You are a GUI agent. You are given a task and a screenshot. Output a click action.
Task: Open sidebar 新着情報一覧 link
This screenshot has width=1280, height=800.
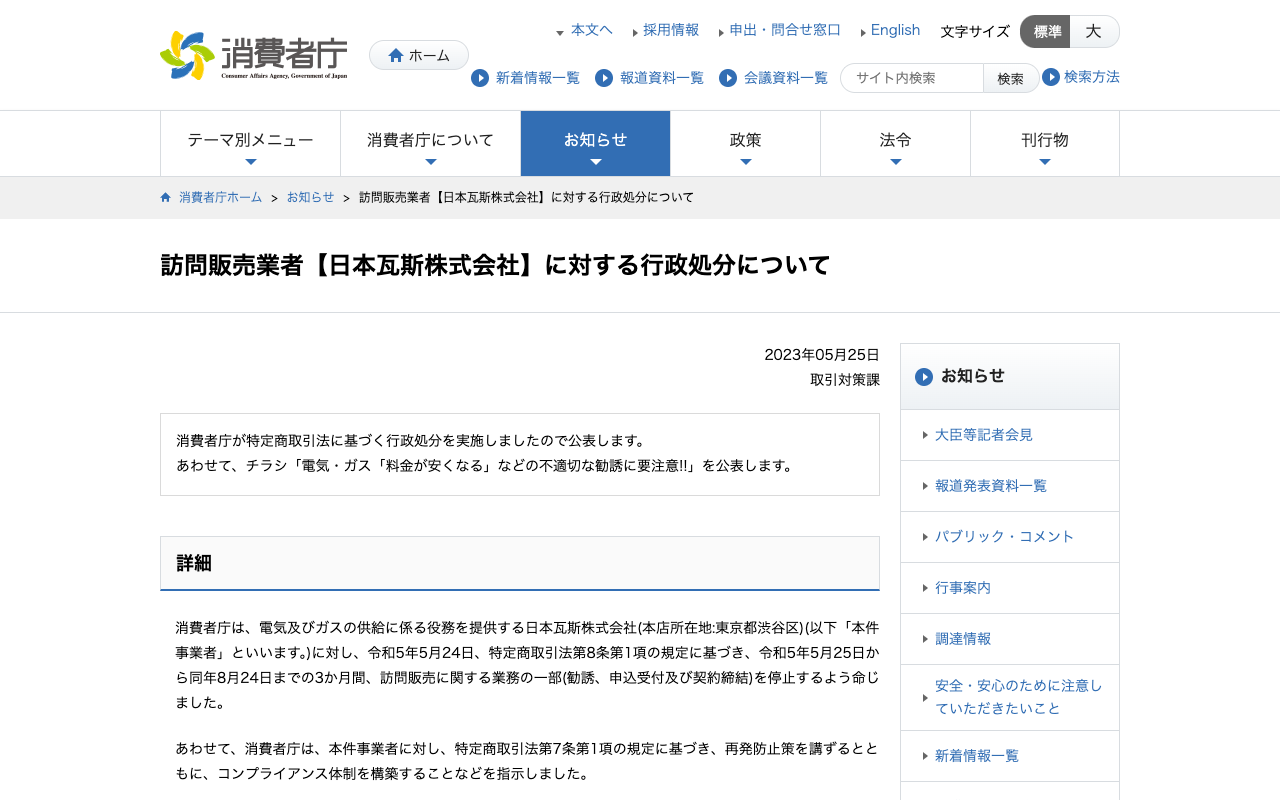[x=977, y=756]
